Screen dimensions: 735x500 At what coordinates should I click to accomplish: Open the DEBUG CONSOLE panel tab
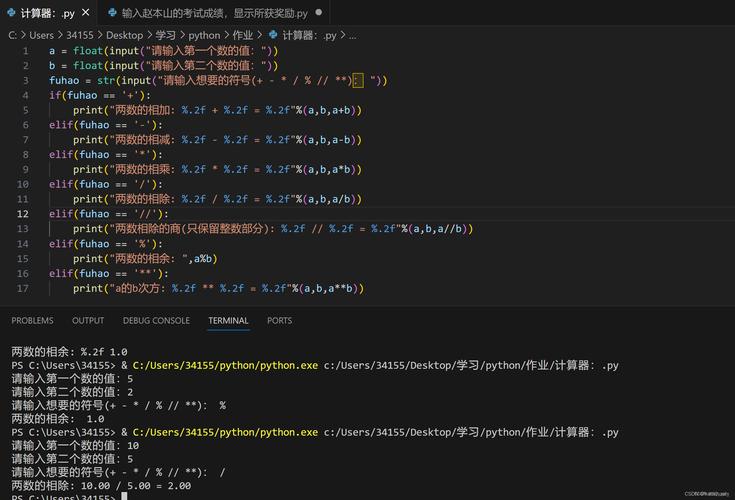[156, 321]
